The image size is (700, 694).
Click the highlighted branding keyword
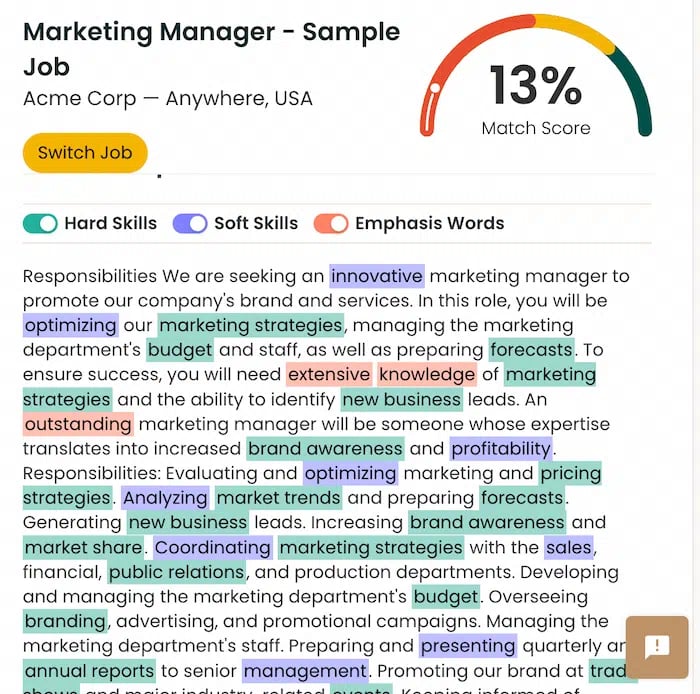point(65,621)
